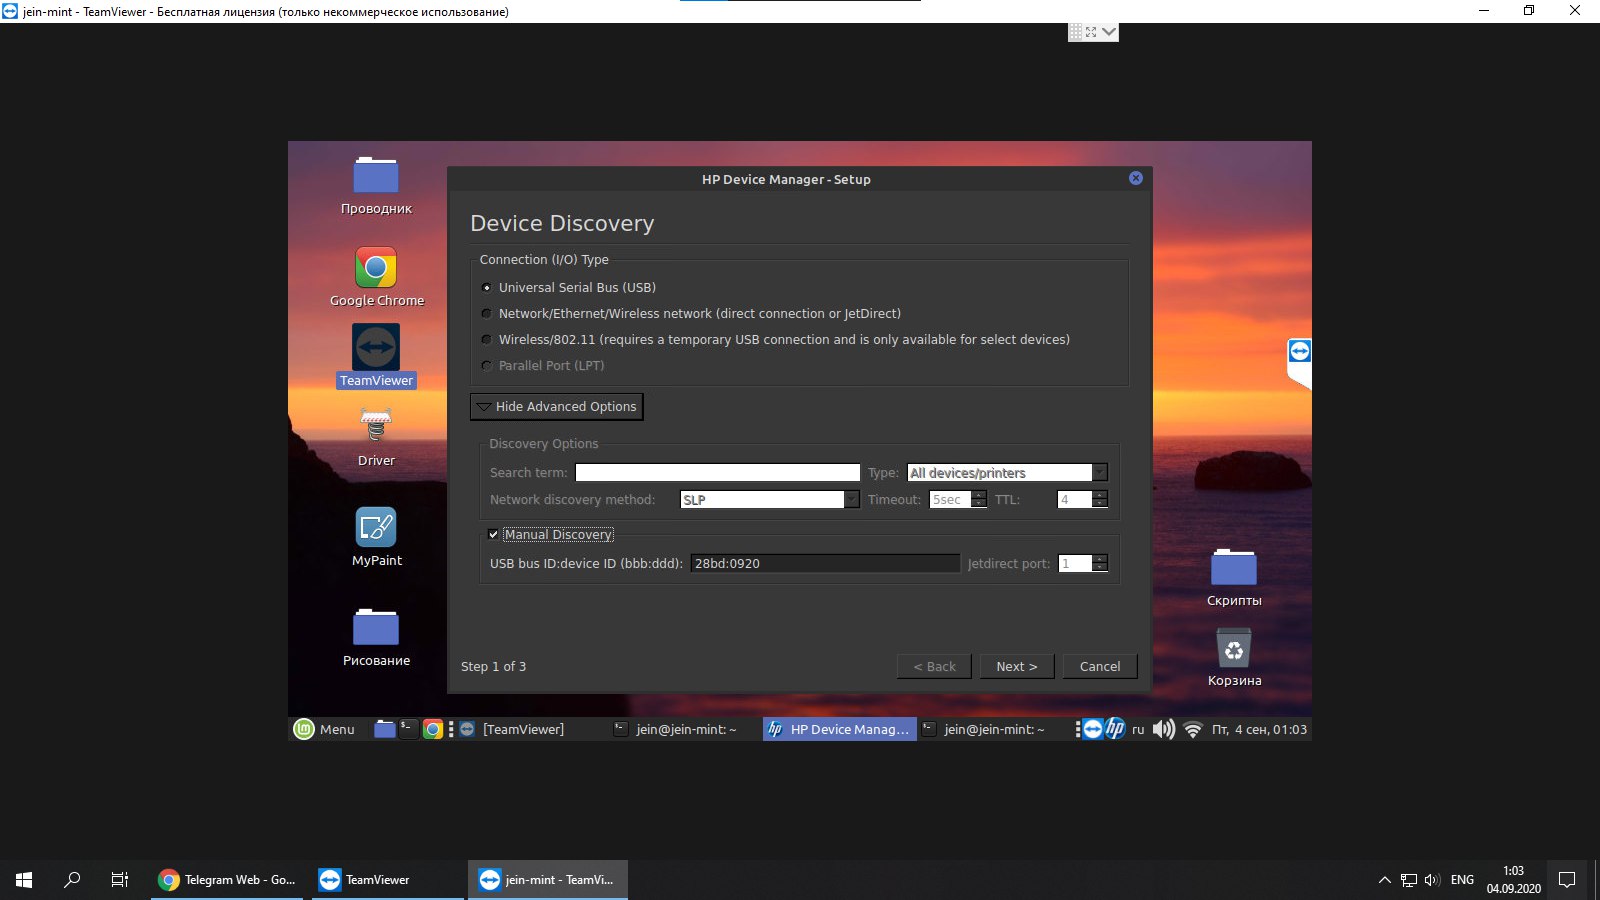Click the USB bus ID:device ID field

[x=825, y=563]
